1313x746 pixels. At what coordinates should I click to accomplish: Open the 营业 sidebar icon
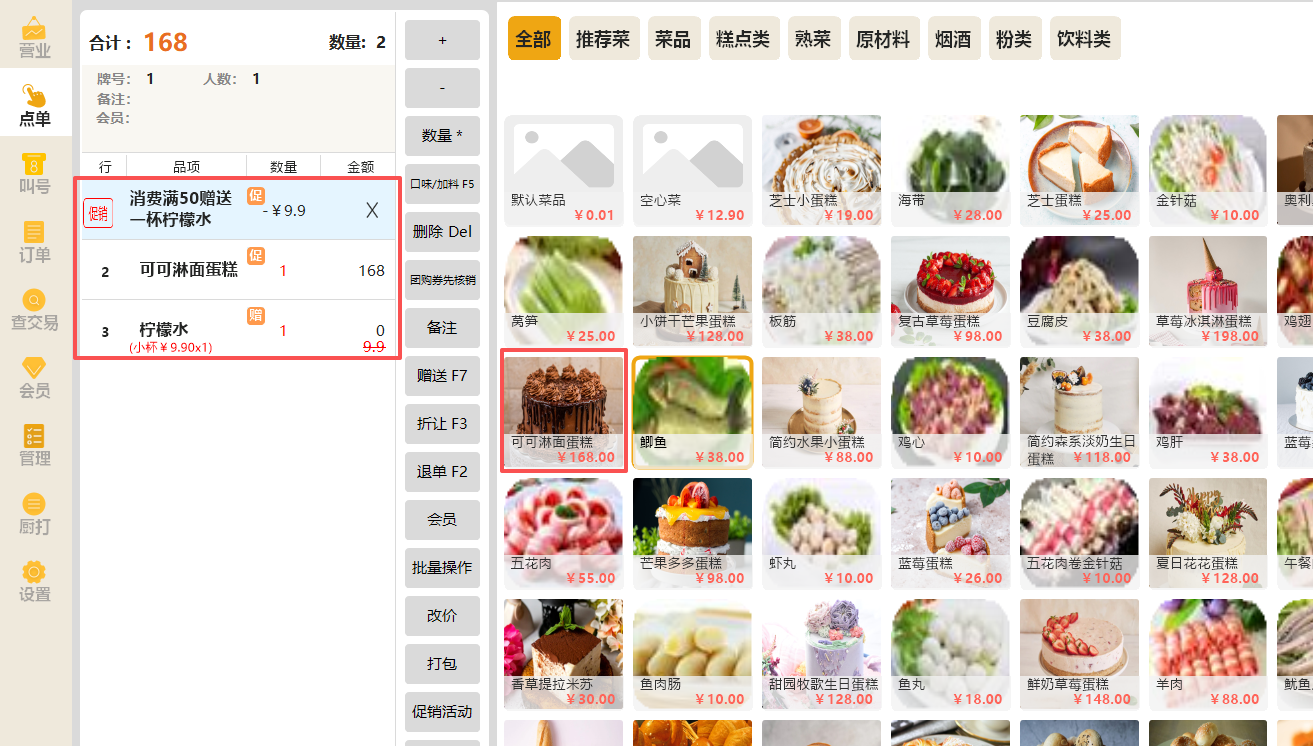pos(35,38)
